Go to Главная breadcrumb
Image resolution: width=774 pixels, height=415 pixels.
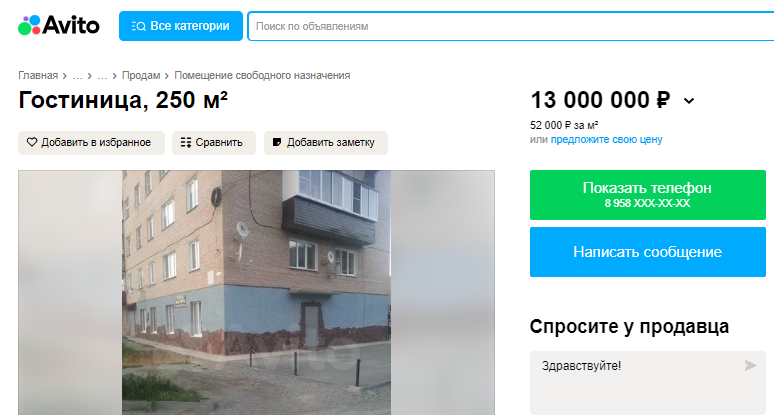point(38,75)
